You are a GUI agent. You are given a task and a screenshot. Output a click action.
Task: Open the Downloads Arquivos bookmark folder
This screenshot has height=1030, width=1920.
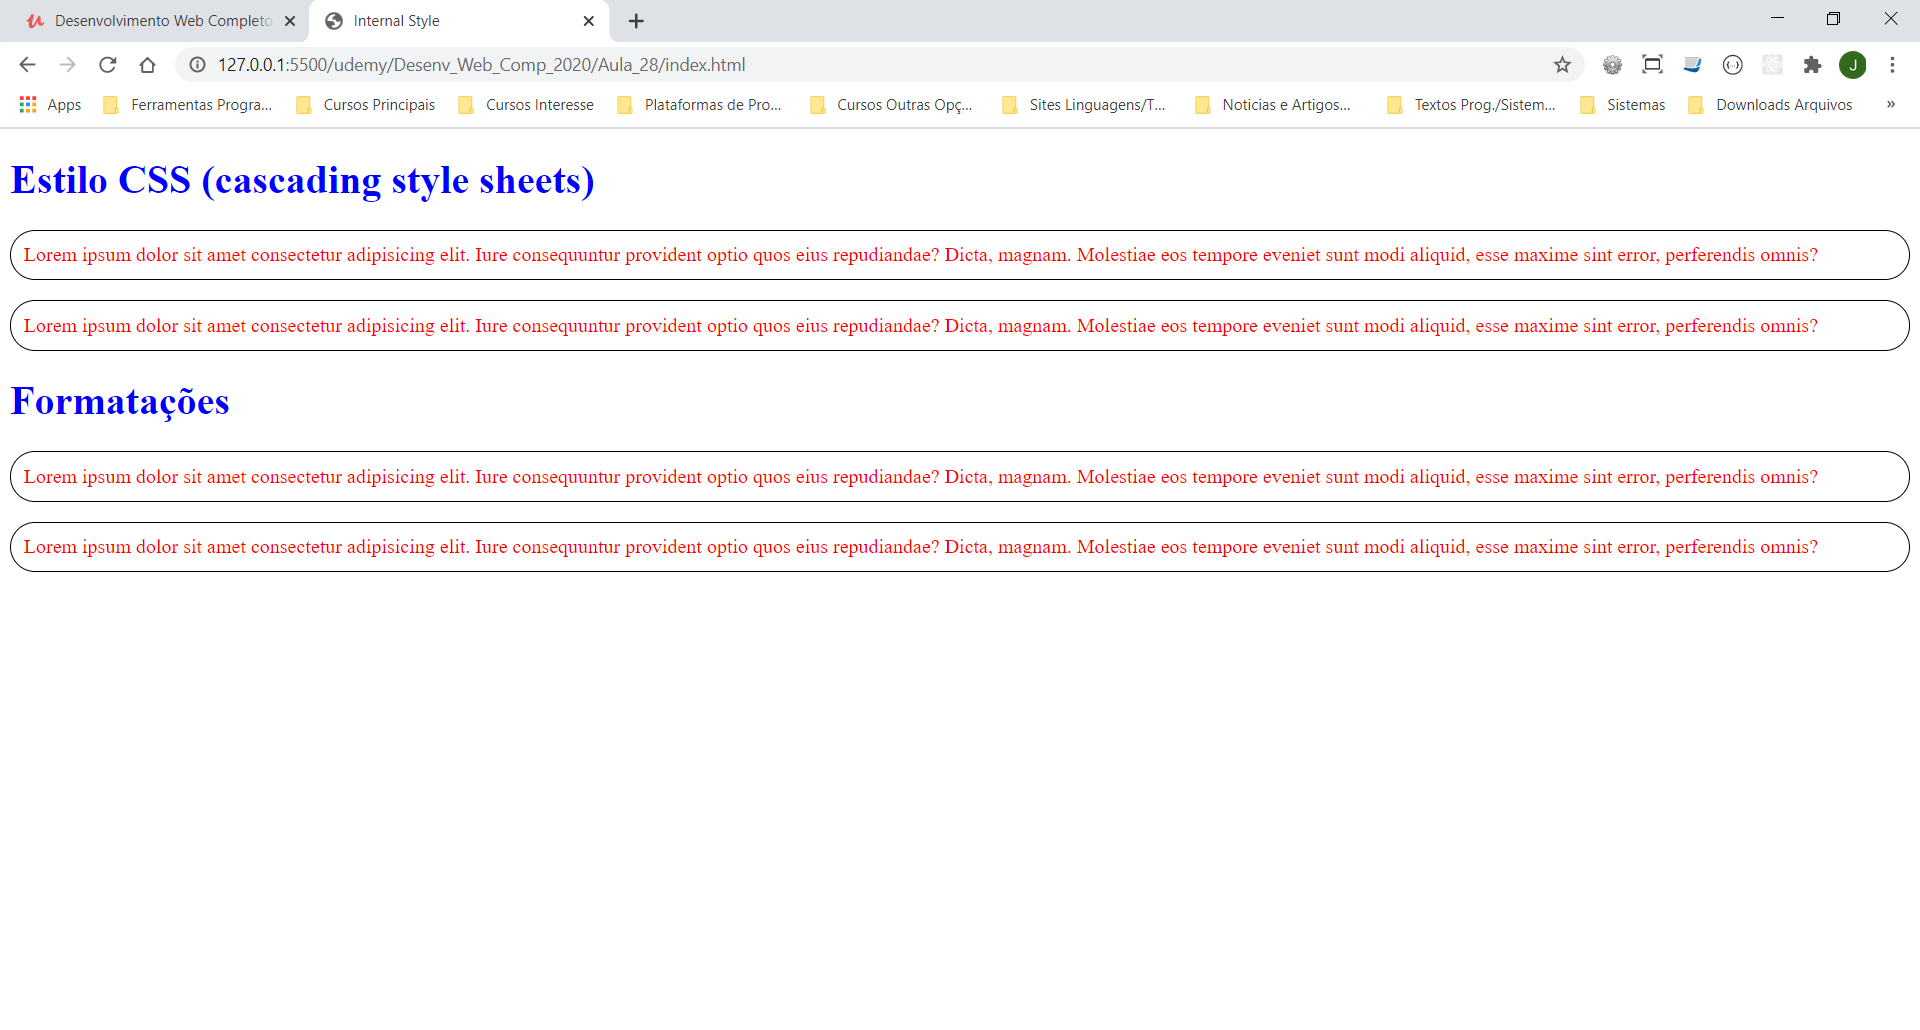[x=1771, y=105]
